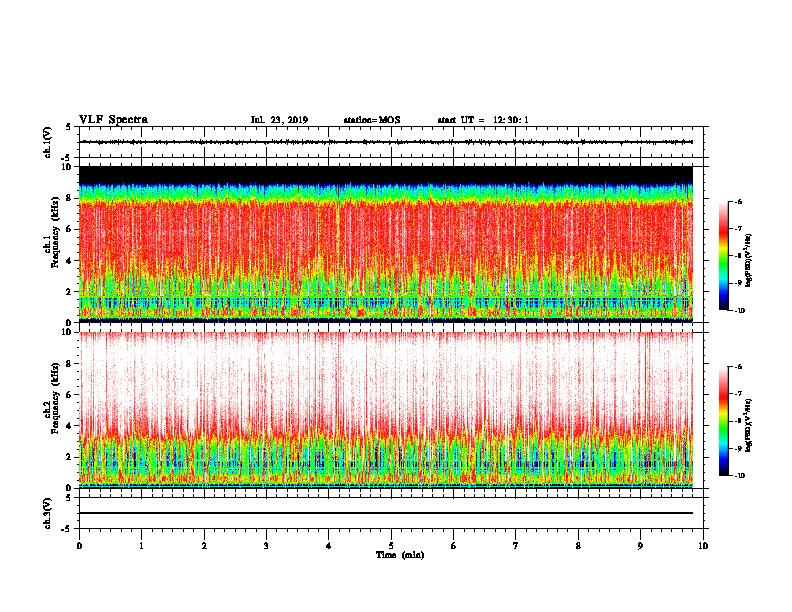Click the "-10" label on ch.2 colorbar
792x612 pixels.
click(740, 476)
